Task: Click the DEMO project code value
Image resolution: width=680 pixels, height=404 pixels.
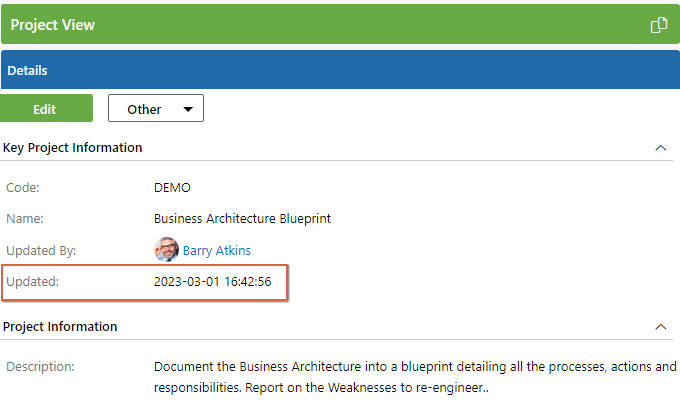Action: [172, 188]
